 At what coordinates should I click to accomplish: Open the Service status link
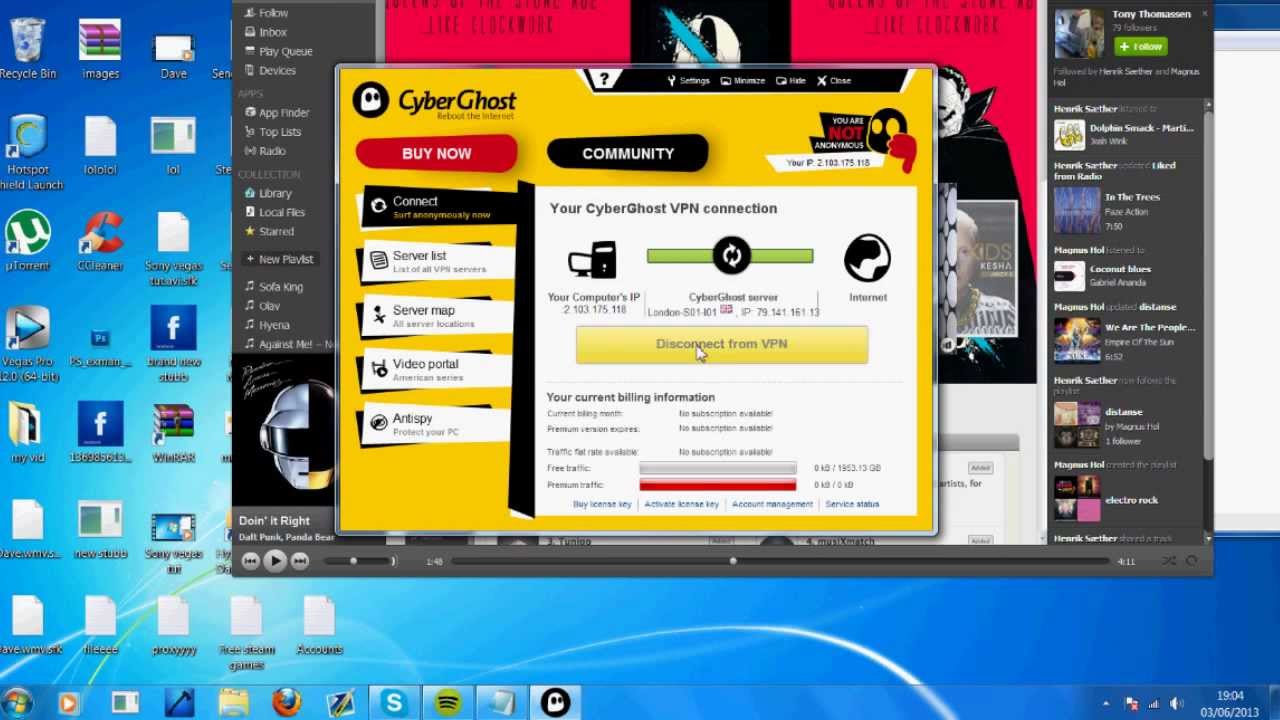point(852,504)
